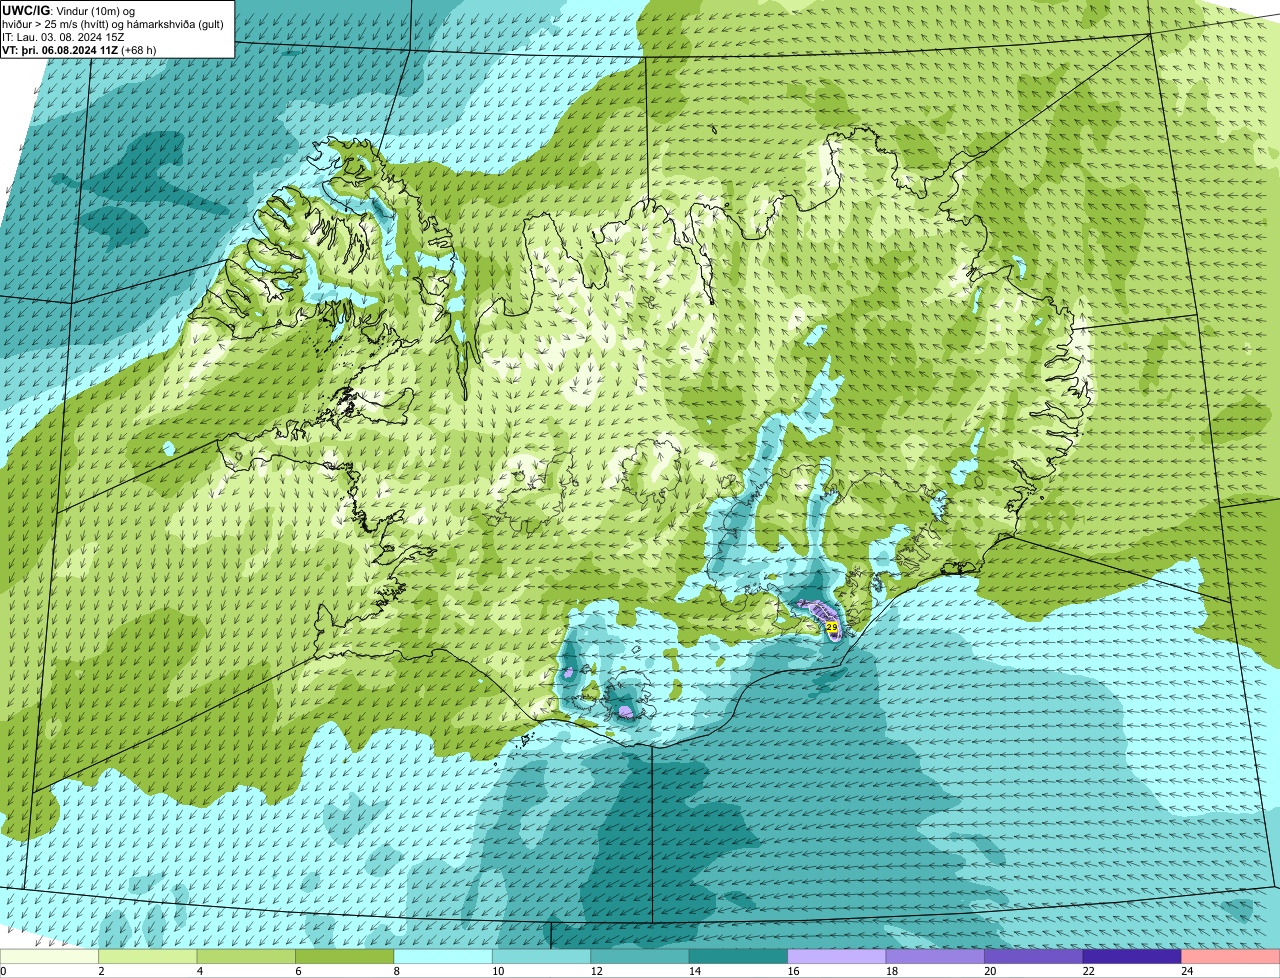This screenshot has height=978, width=1280.
Task: Click the 6–8 m/s olive green legend swatch
Action: click(x=345, y=957)
